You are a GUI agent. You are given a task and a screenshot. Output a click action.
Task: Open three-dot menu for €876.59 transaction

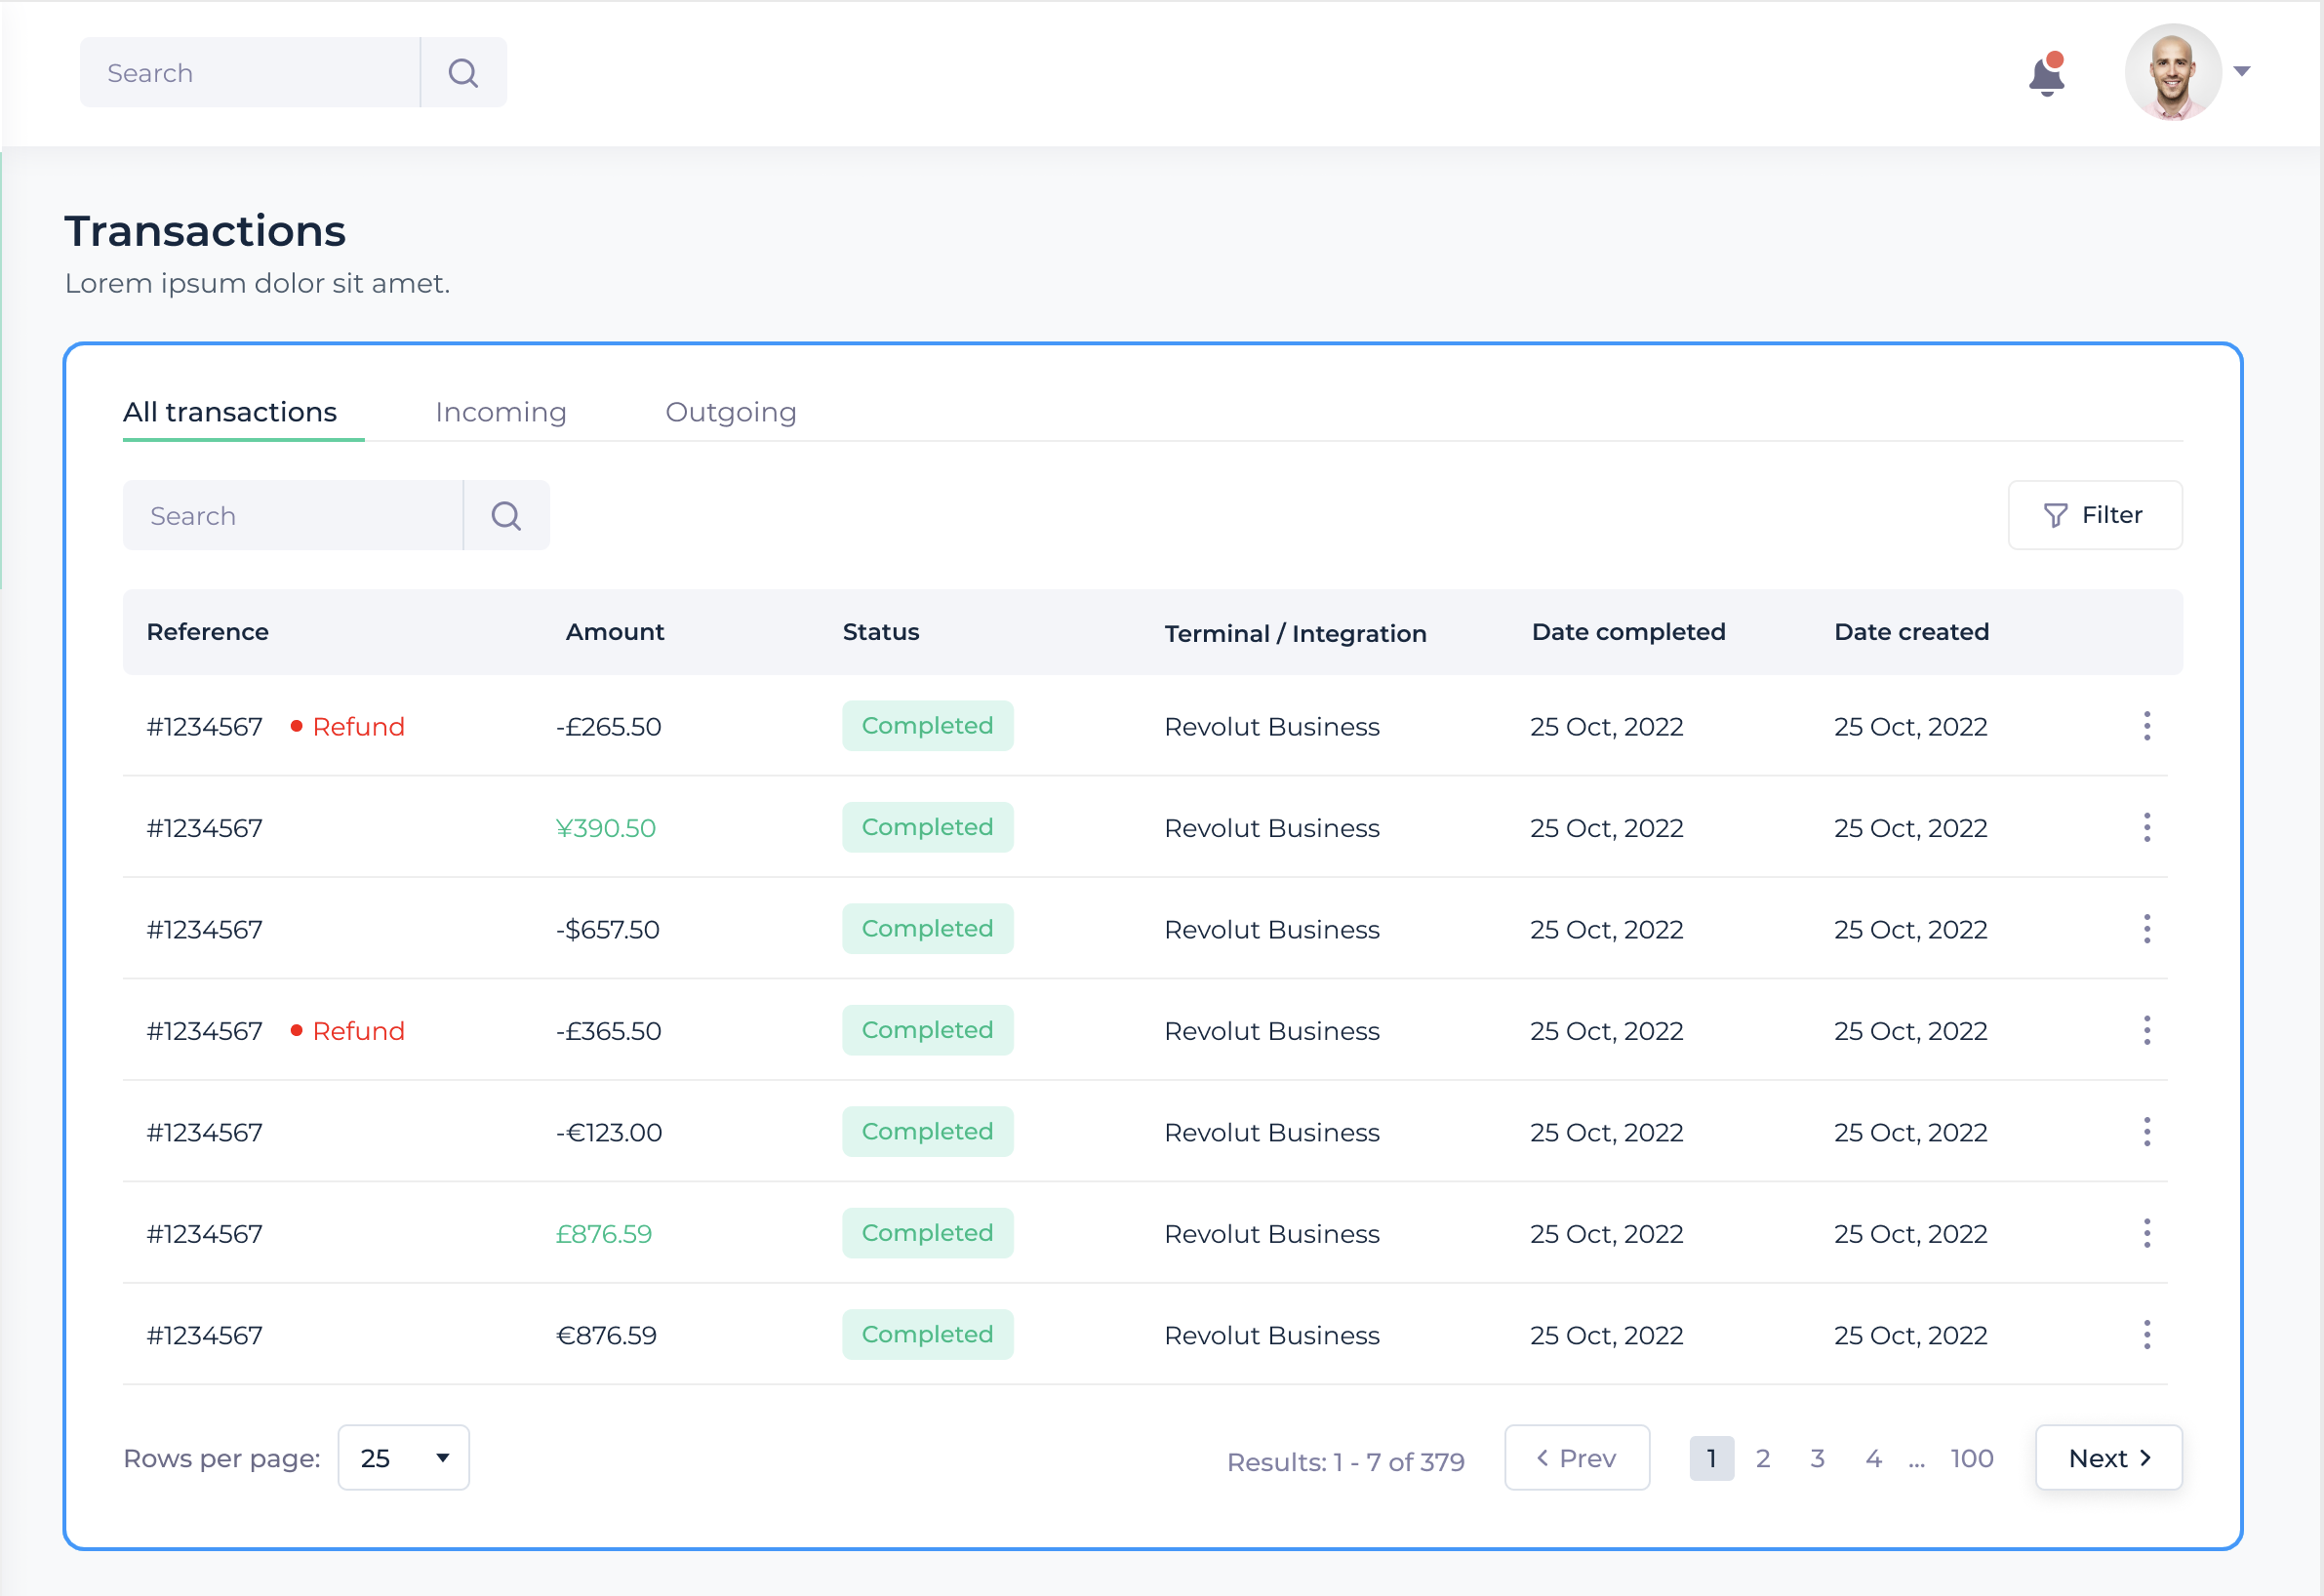coord(2146,1335)
